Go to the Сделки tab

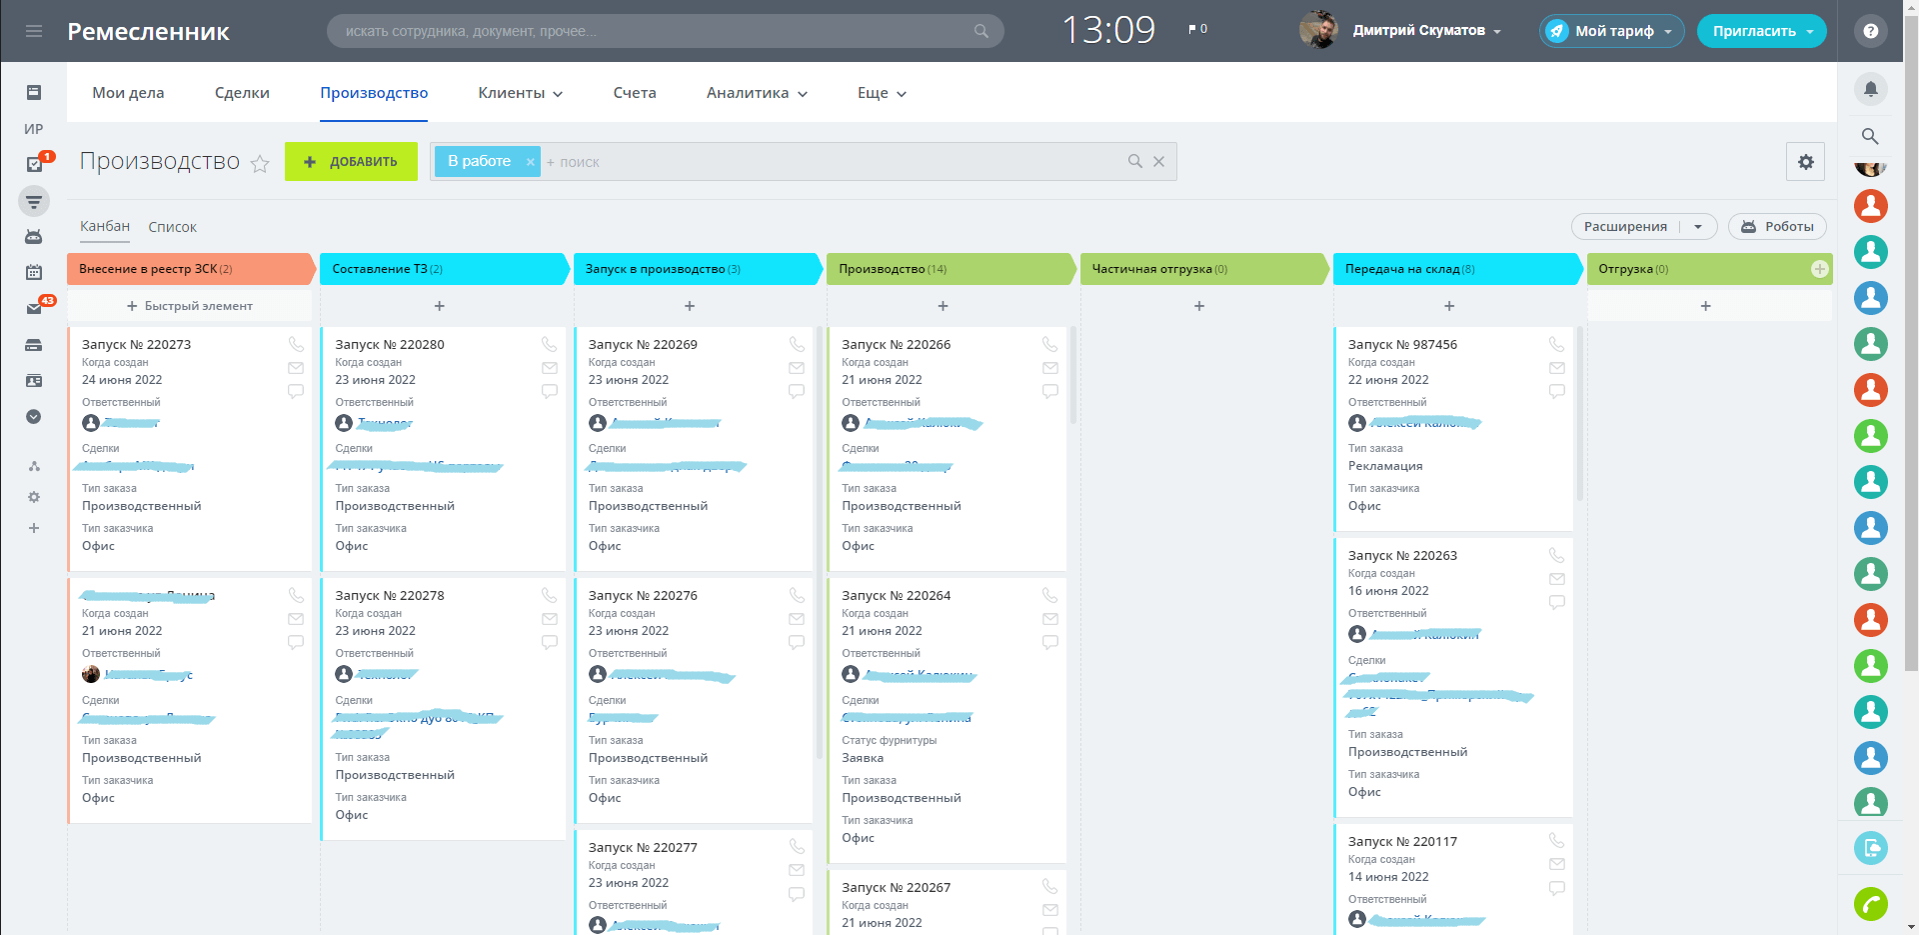[242, 93]
